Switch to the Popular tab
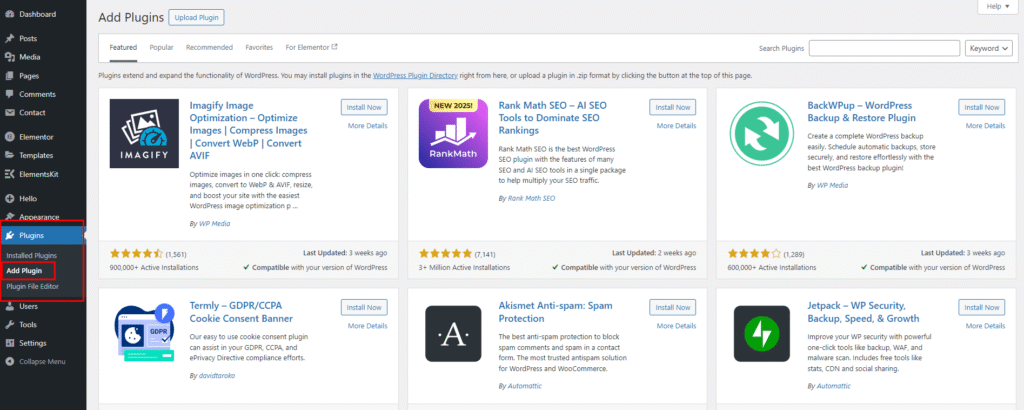 click(x=161, y=48)
